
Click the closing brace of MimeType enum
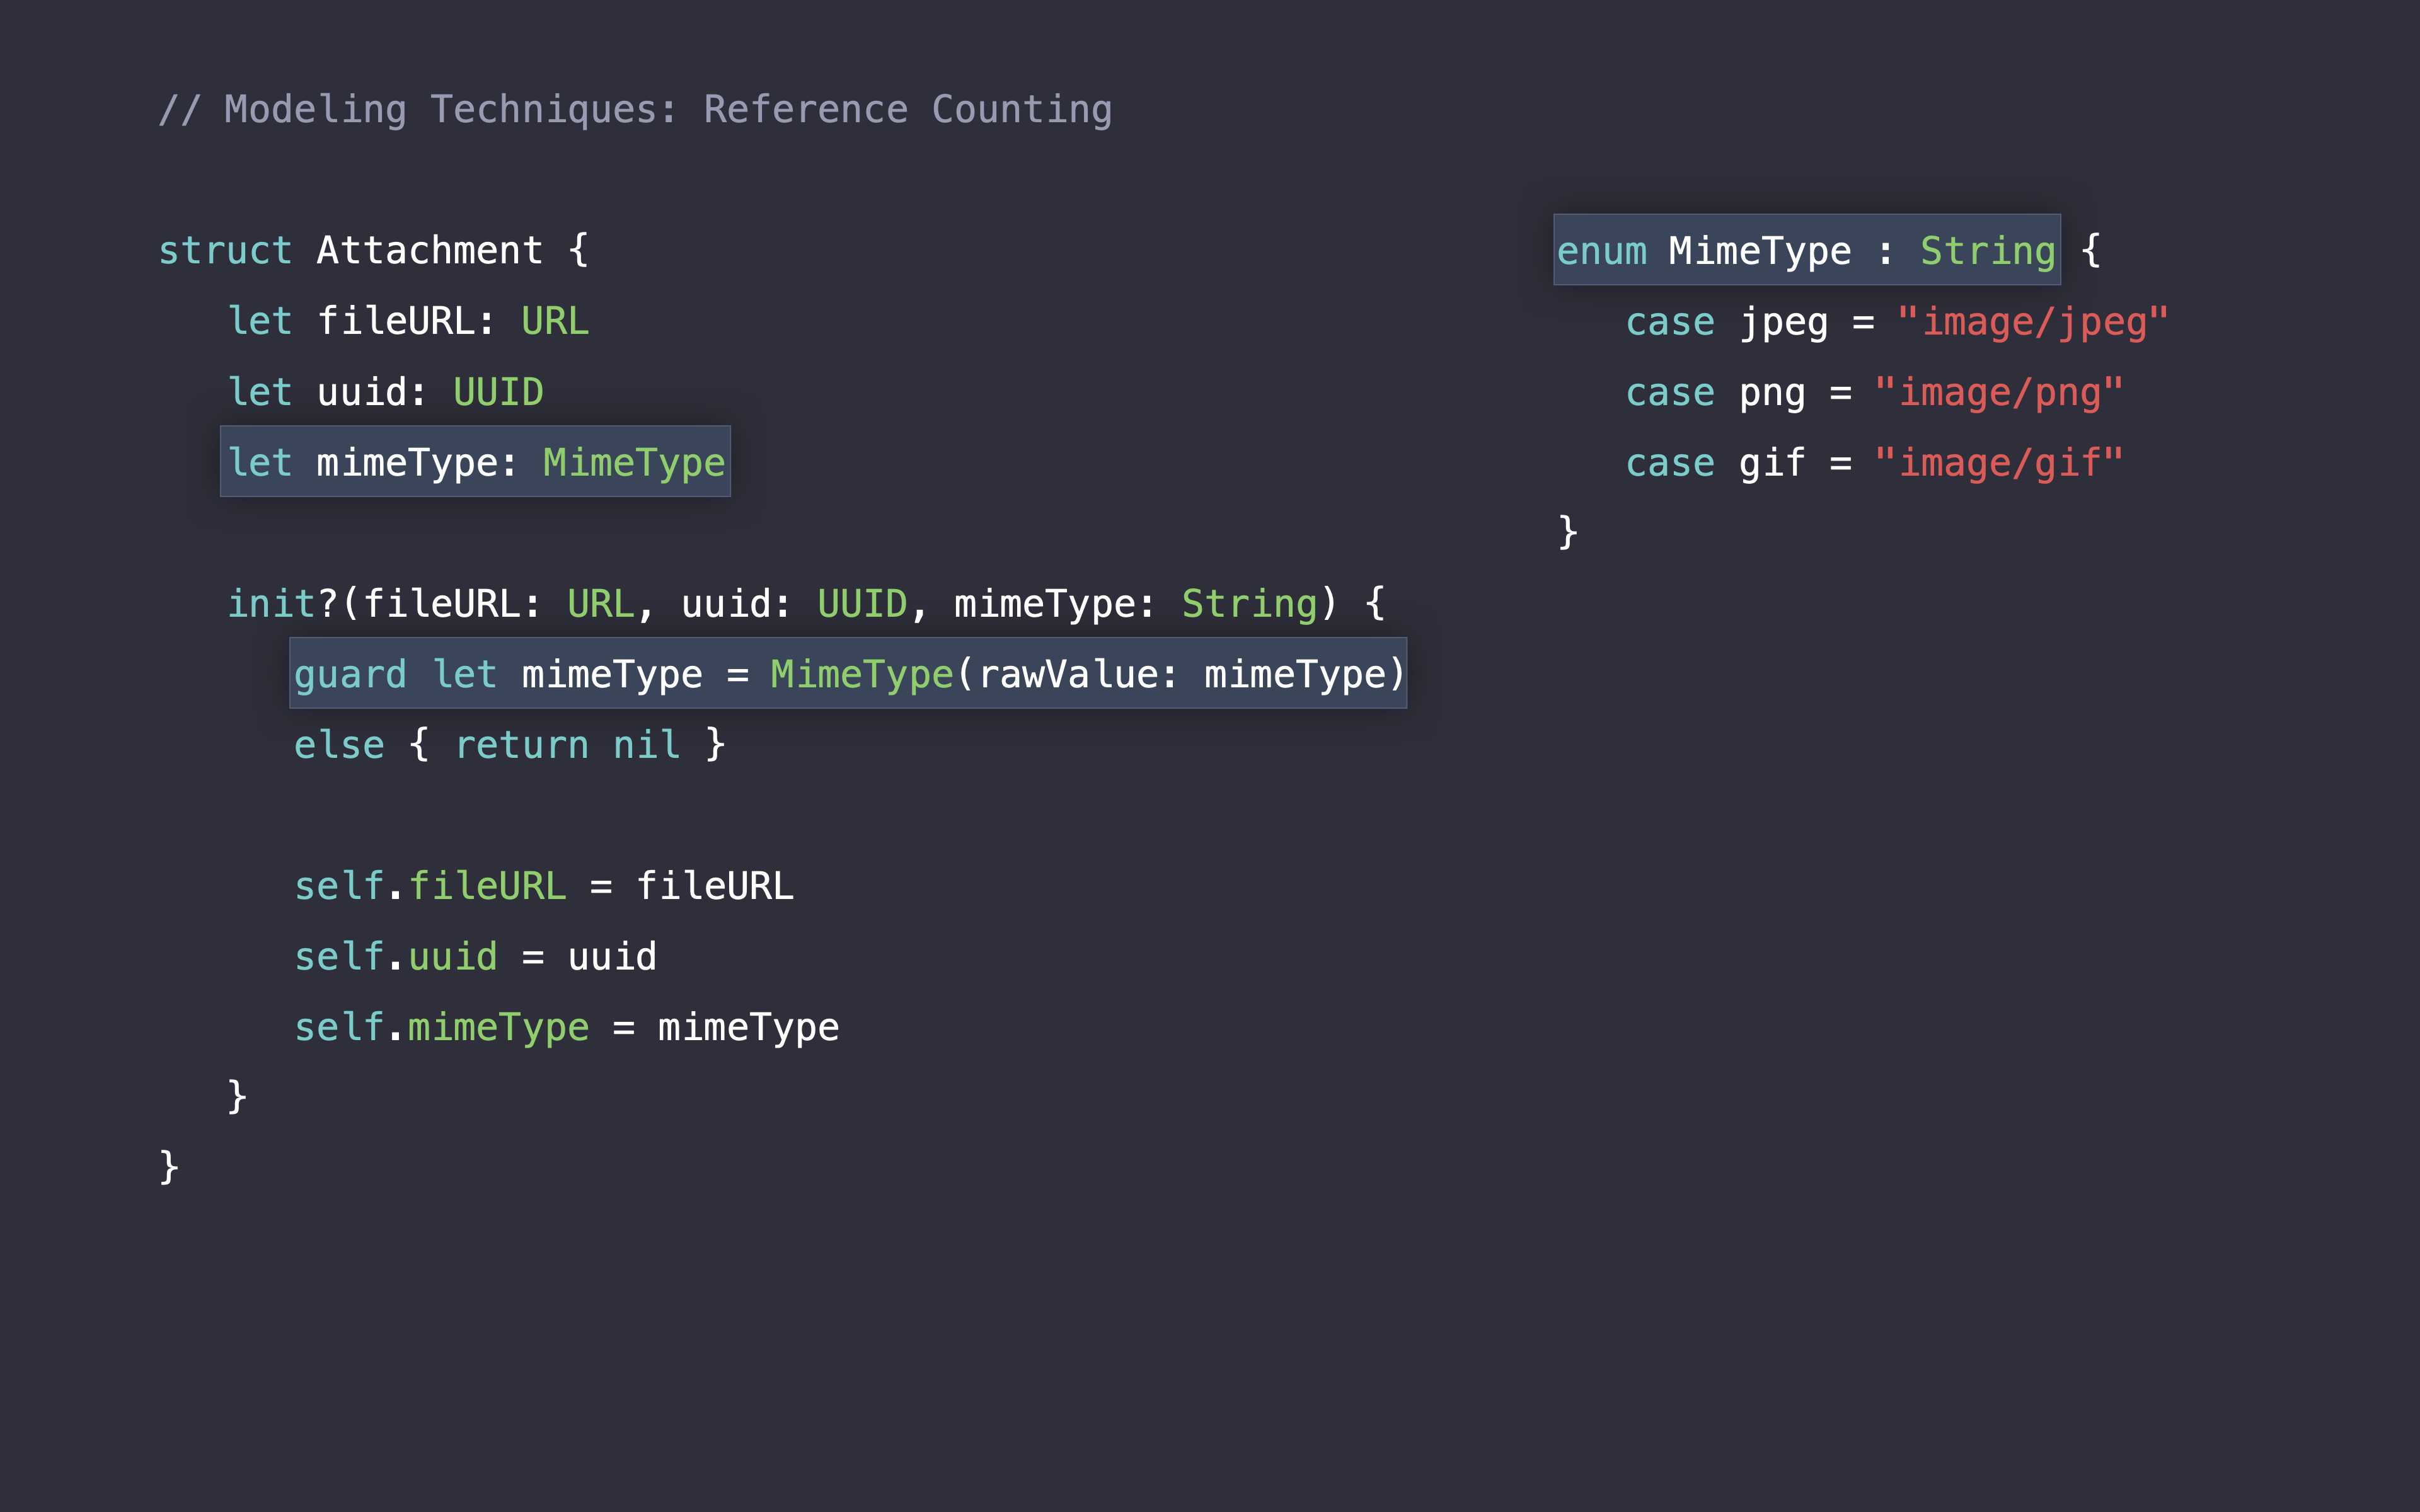tap(1567, 531)
